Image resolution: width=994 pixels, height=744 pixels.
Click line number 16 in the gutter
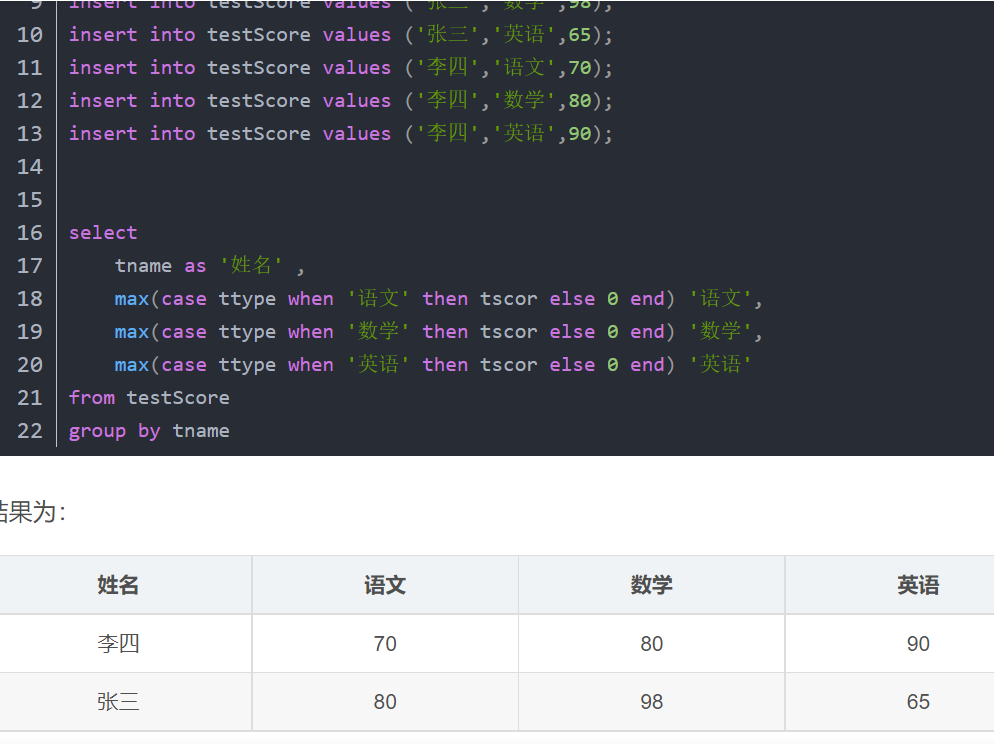click(30, 233)
